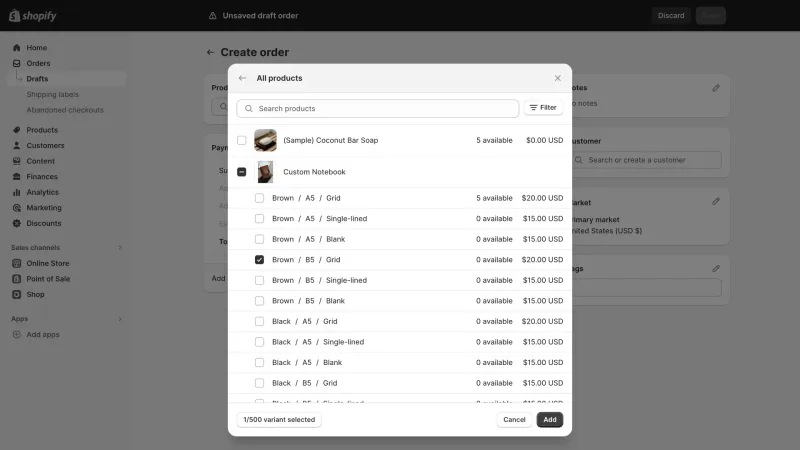Click Add apps link
Image resolution: width=800 pixels, height=450 pixels.
(x=43, y=334)
